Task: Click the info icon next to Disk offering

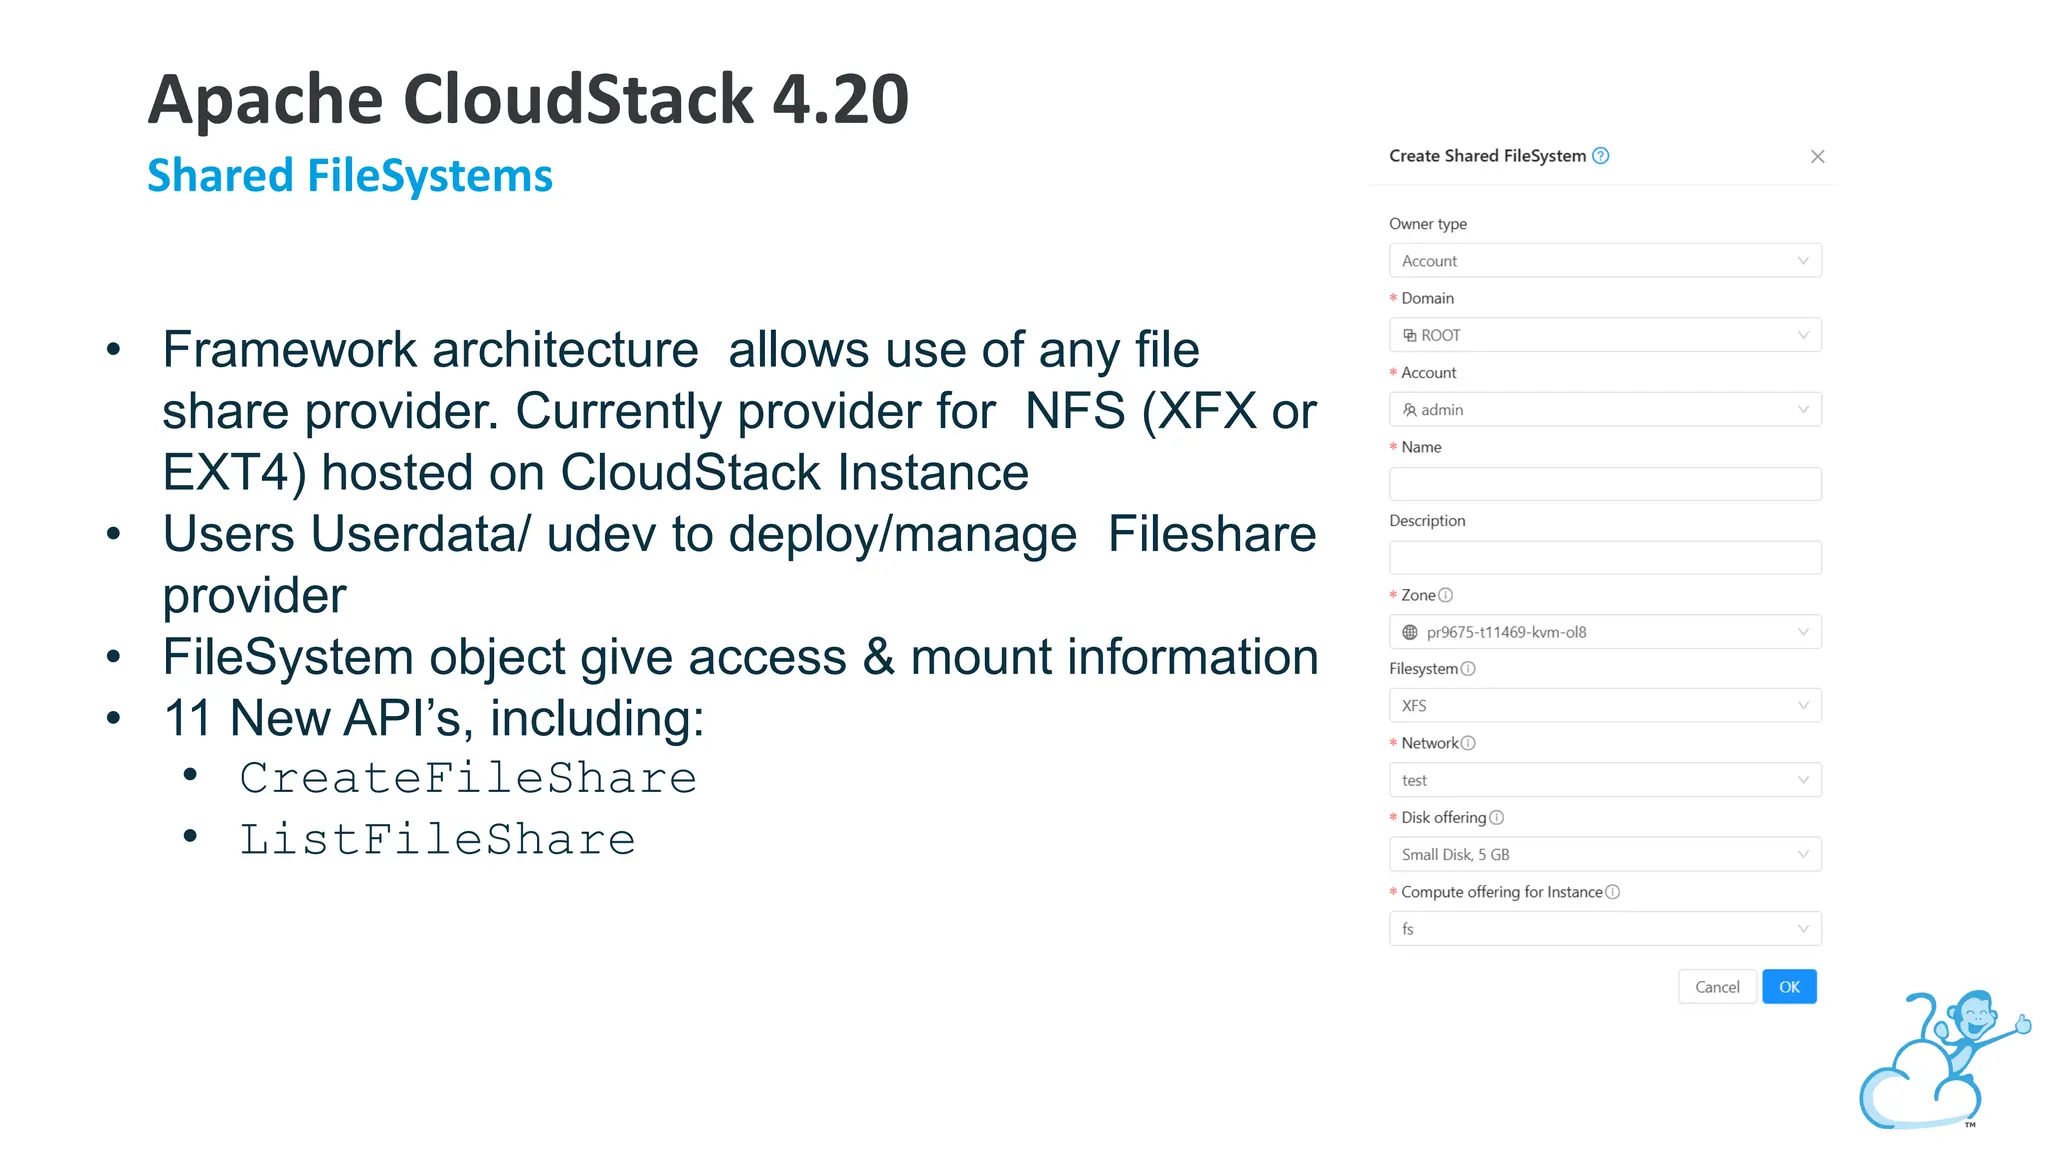Action: tap(1496, 817)
